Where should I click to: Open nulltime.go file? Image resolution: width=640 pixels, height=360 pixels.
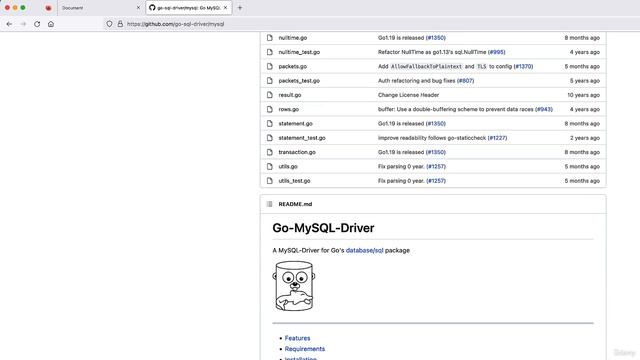pyautogui.click(x=293, y=38)
